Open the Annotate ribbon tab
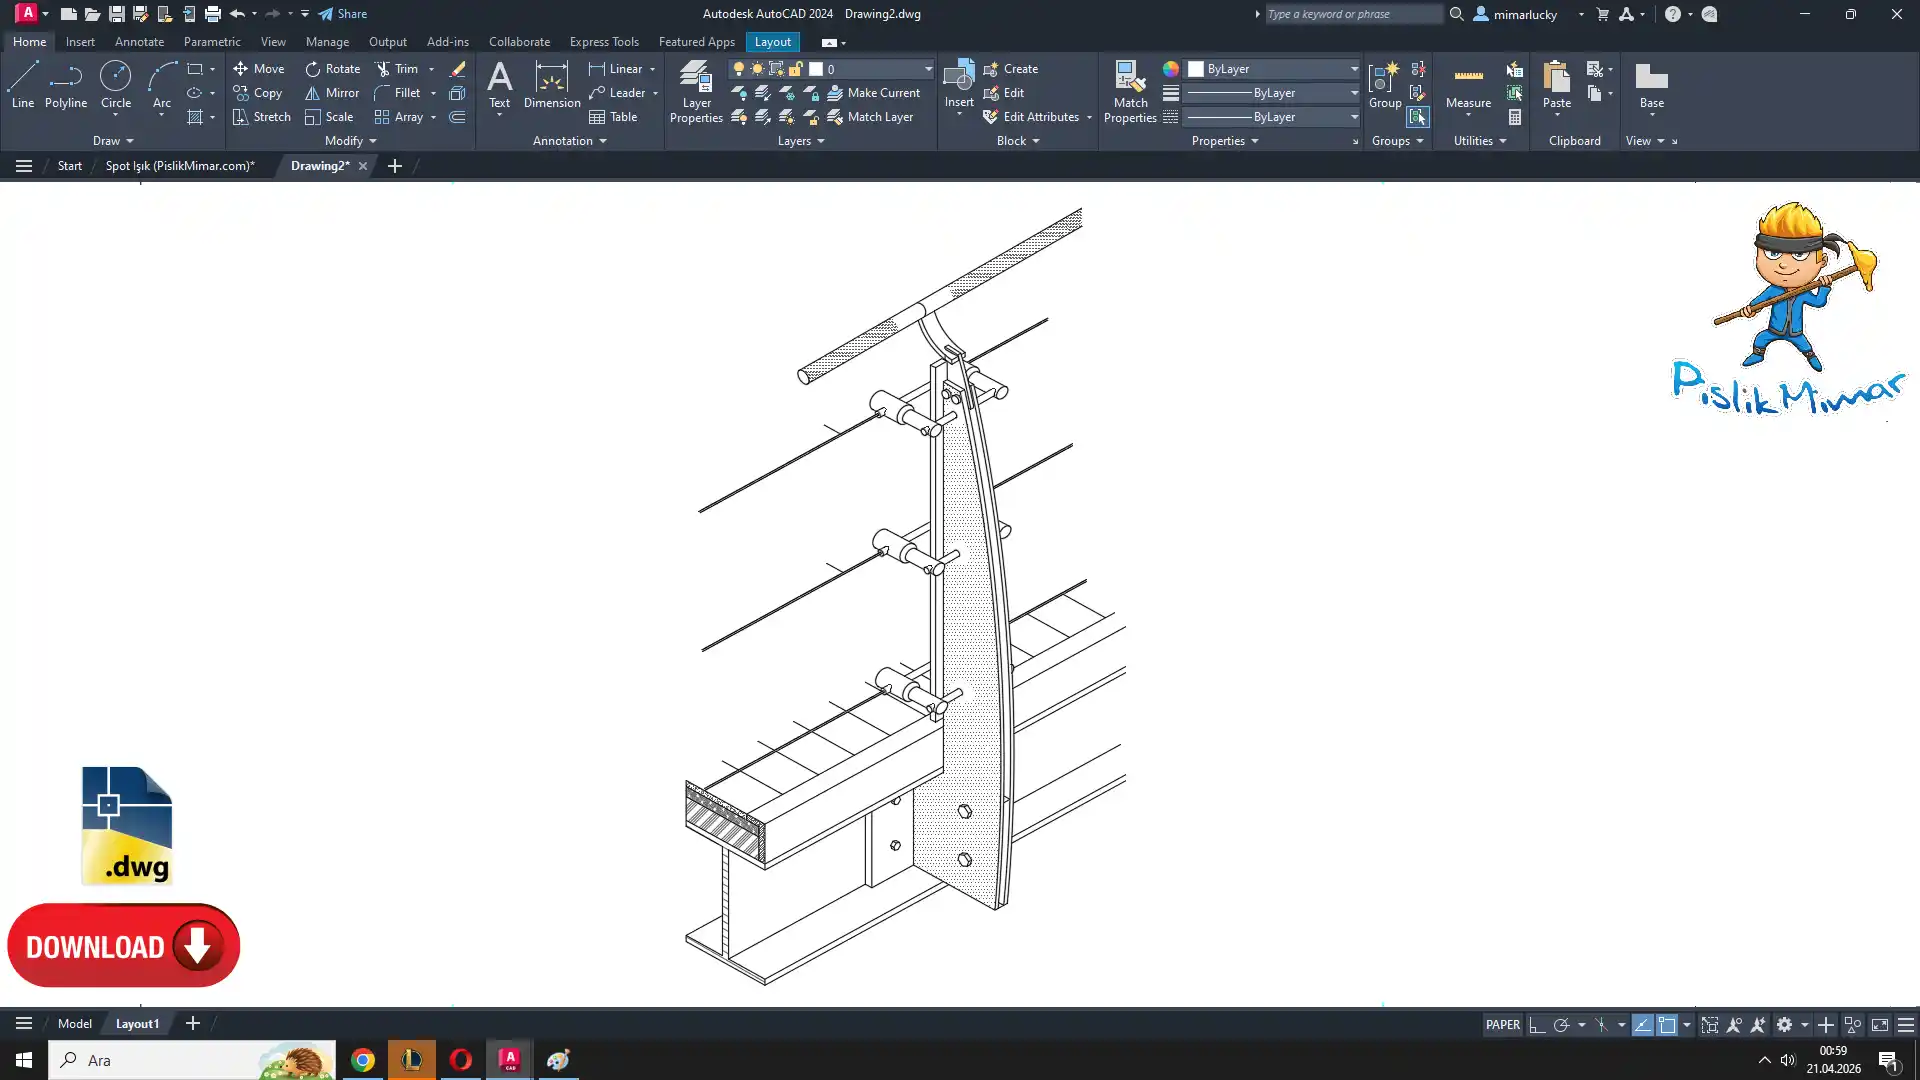 pyautogui.click(x=139, y=42)
